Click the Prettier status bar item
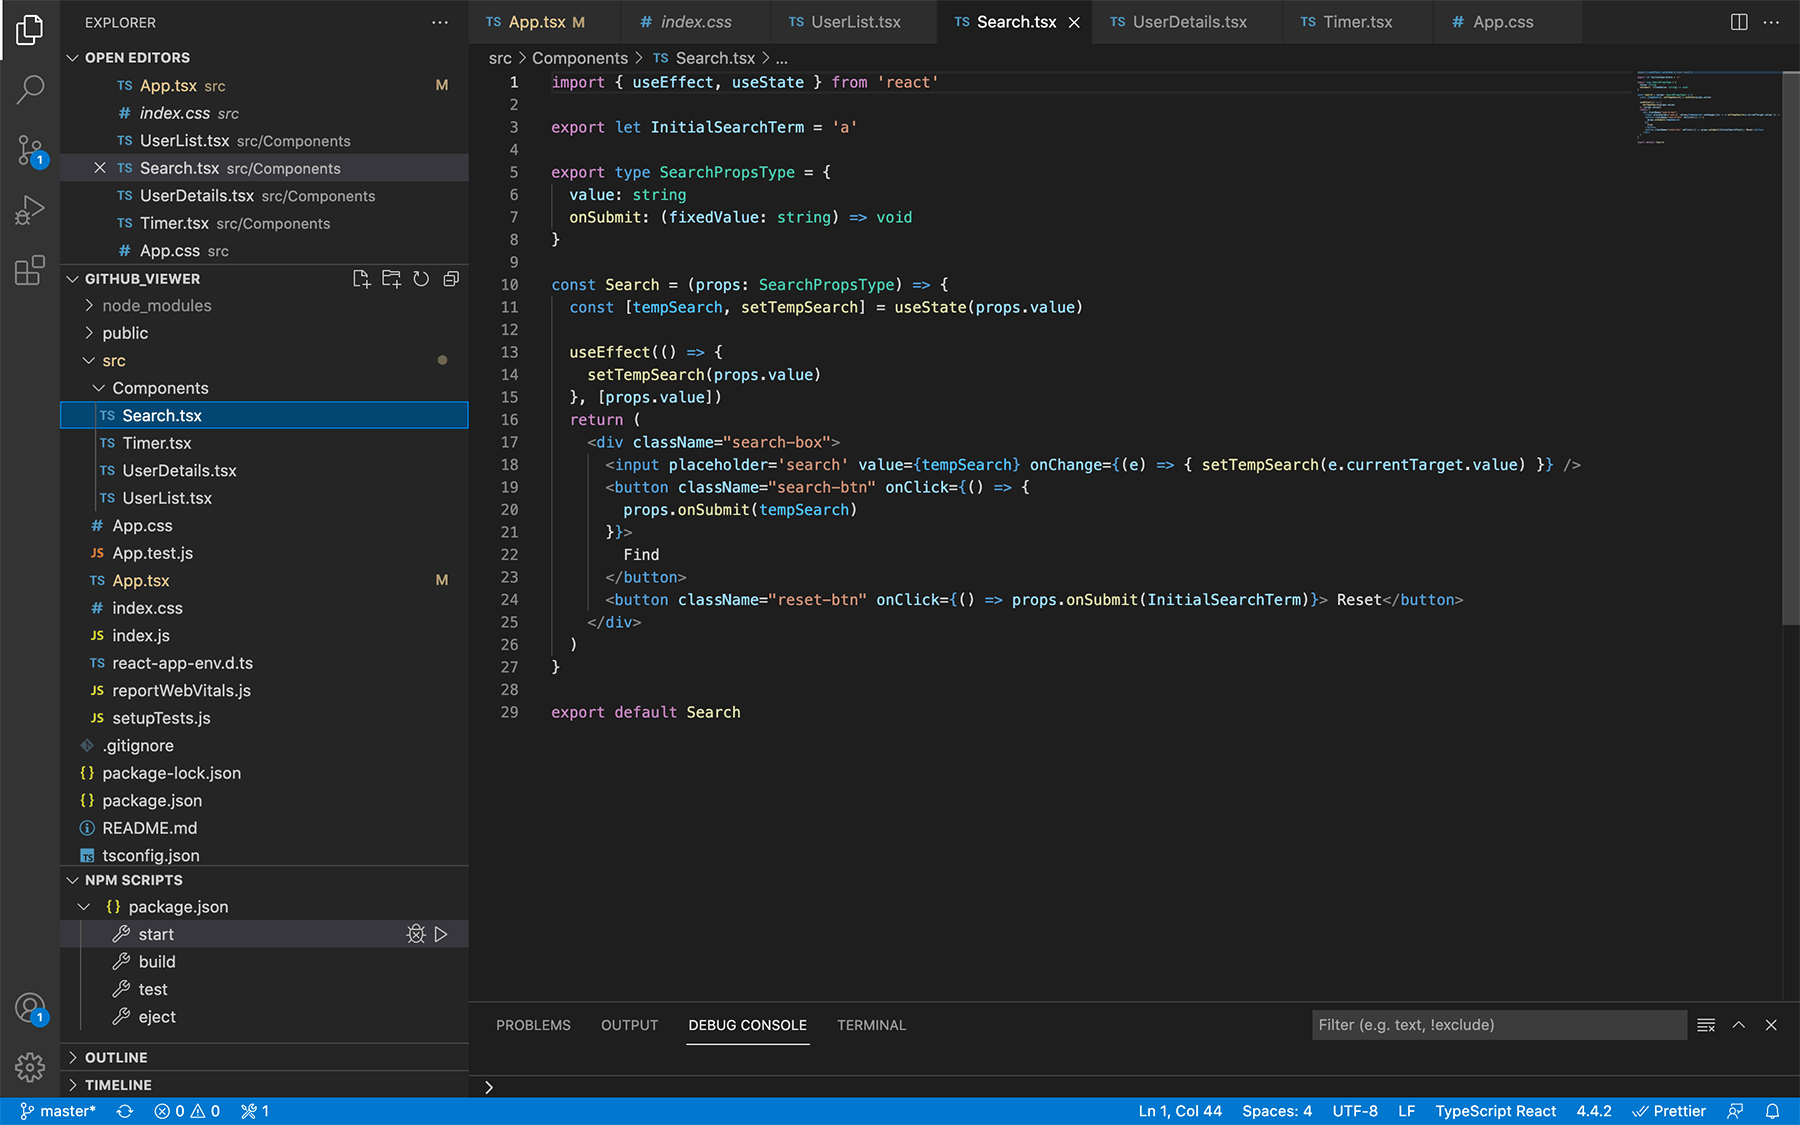The width and height of the screenshot is (1800, 1125). (1669, 1111)
